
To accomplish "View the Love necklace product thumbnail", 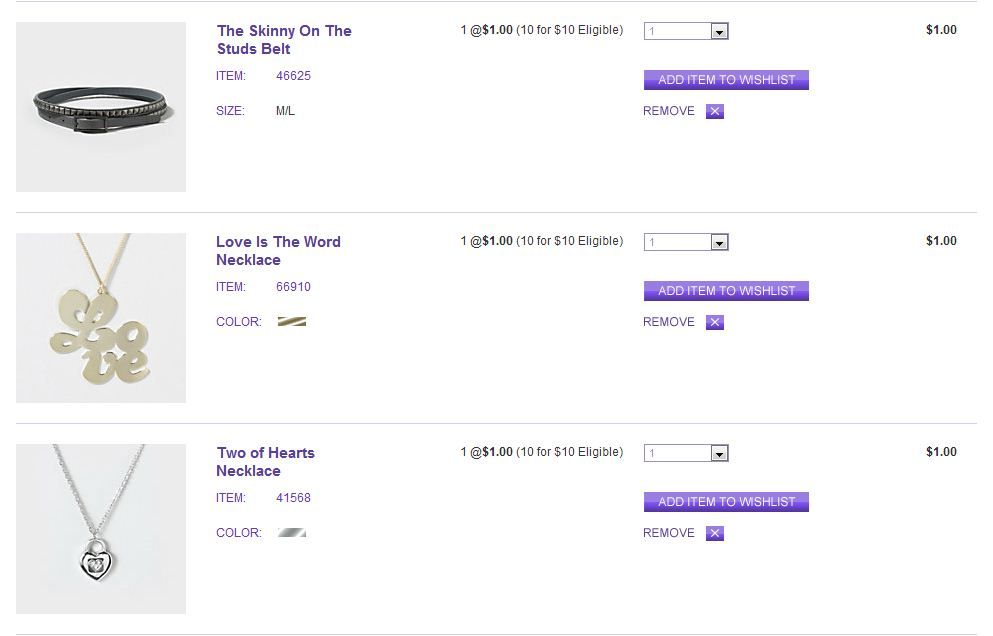I will click(101, 318).
